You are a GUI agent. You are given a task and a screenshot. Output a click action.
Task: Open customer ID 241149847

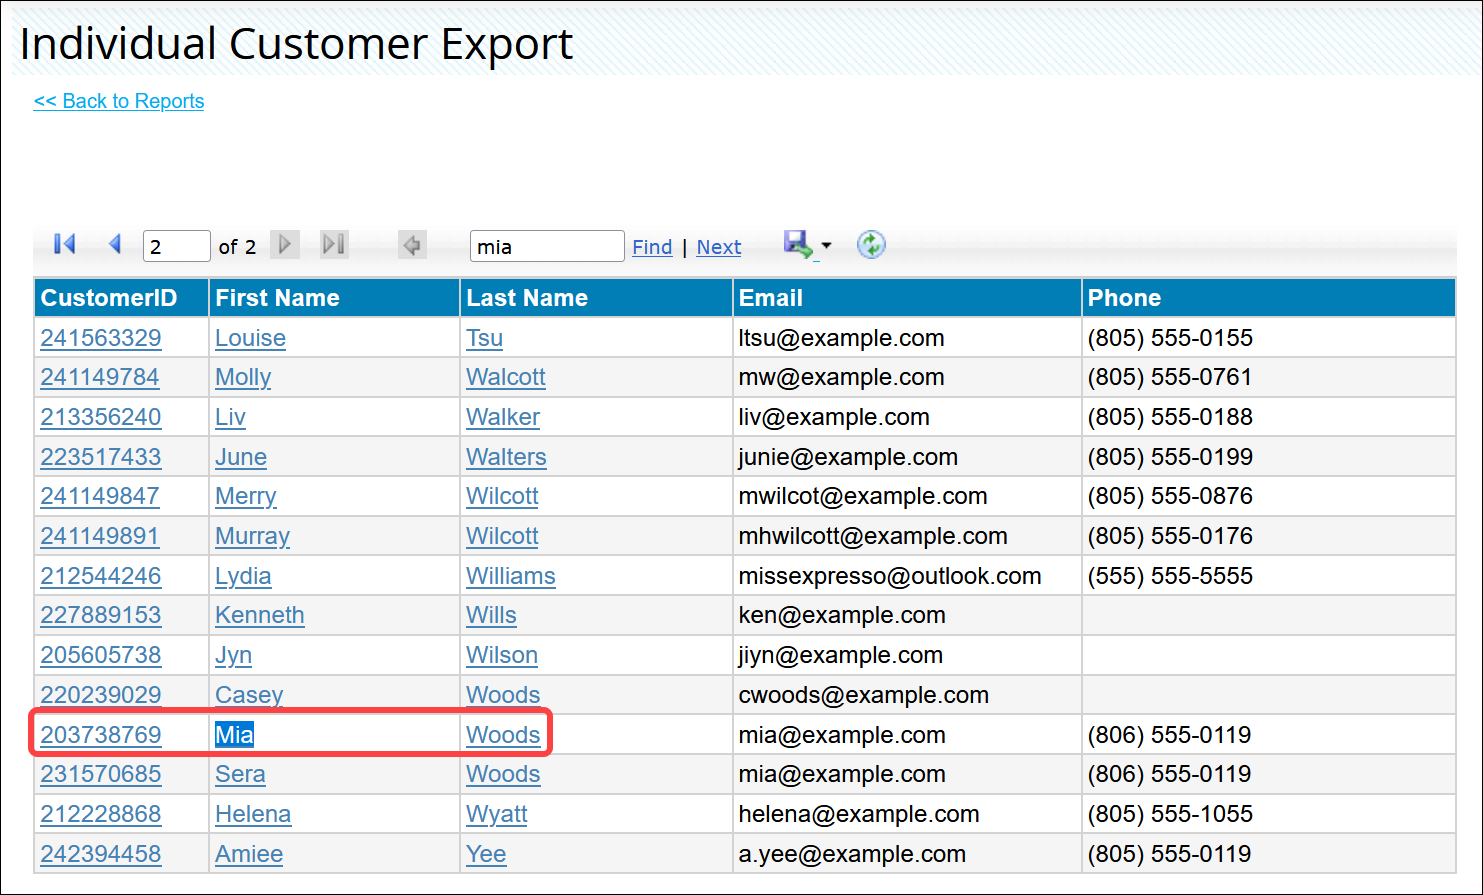coord(100,496)
